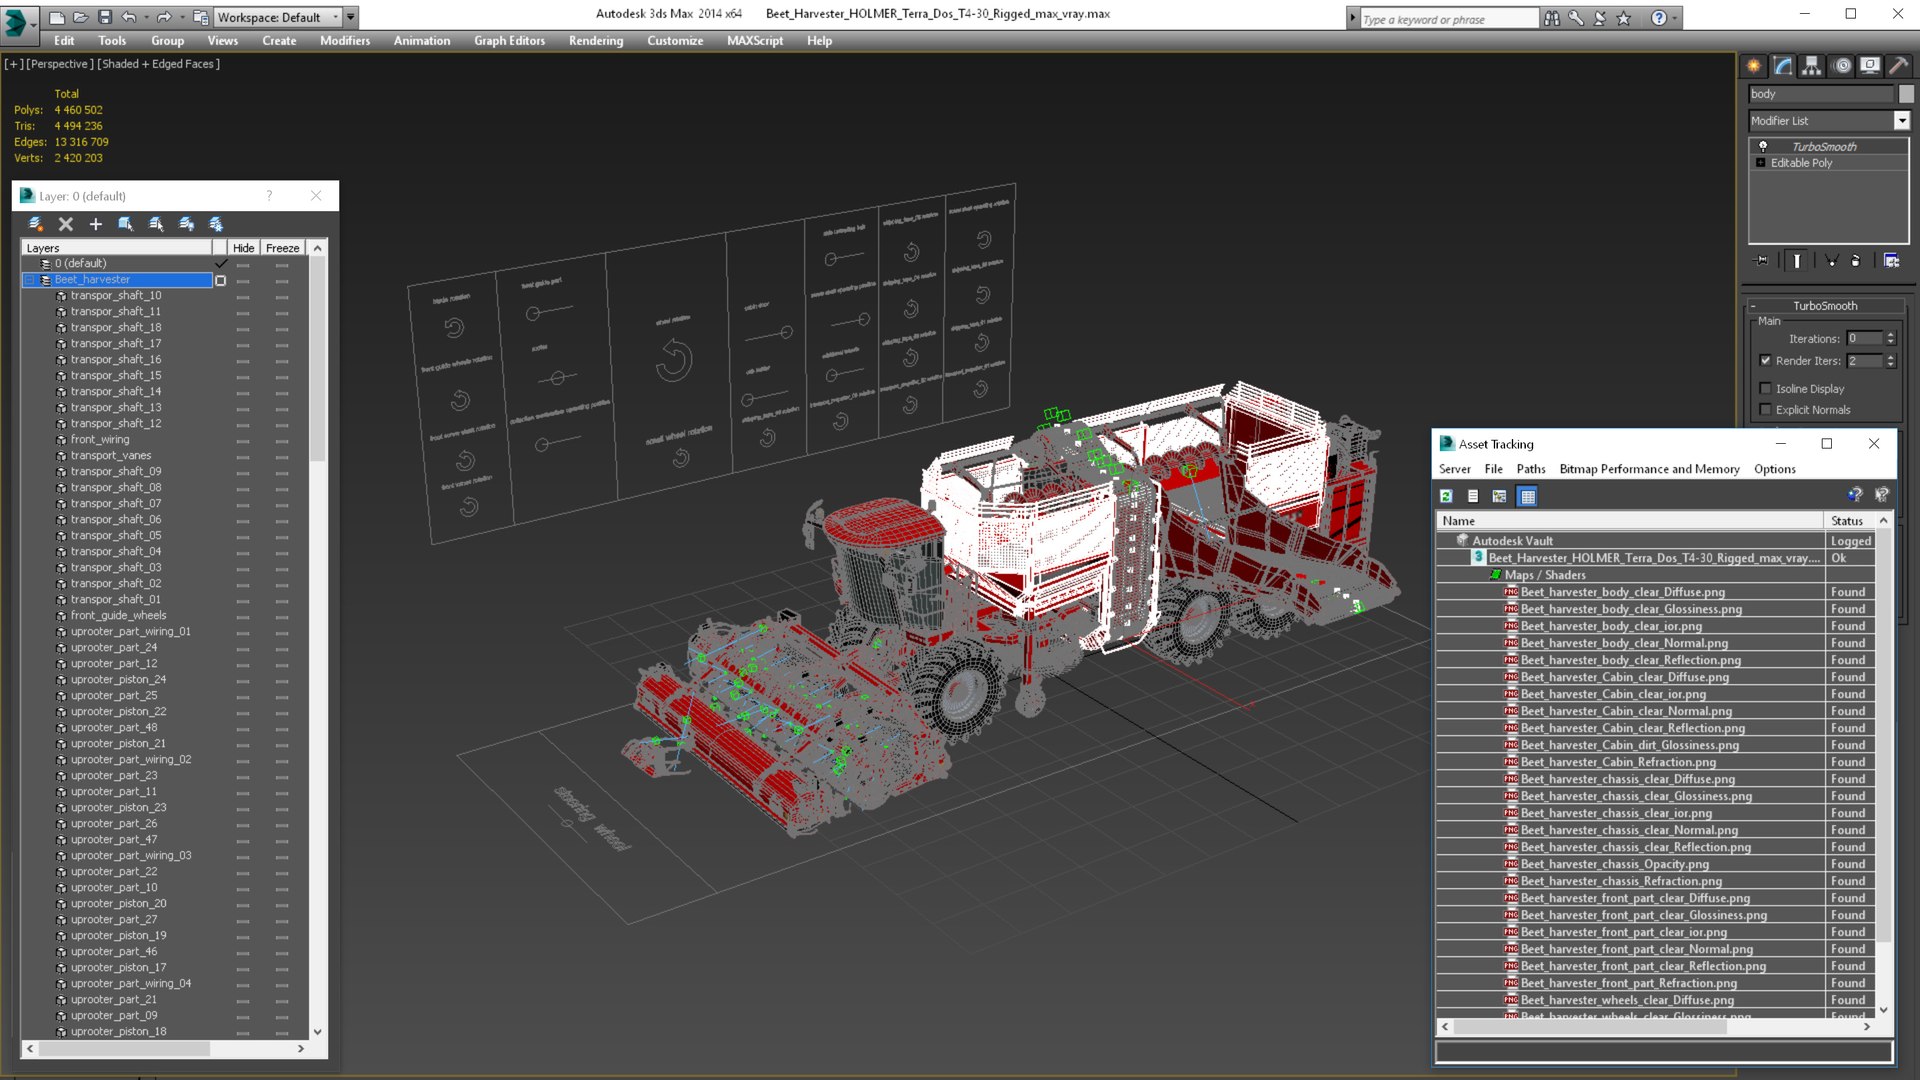The width and height of the screenshot is (1920, 1080).
Task: Click the New Scene toolbar icon
Action: [x=57, y=17]
